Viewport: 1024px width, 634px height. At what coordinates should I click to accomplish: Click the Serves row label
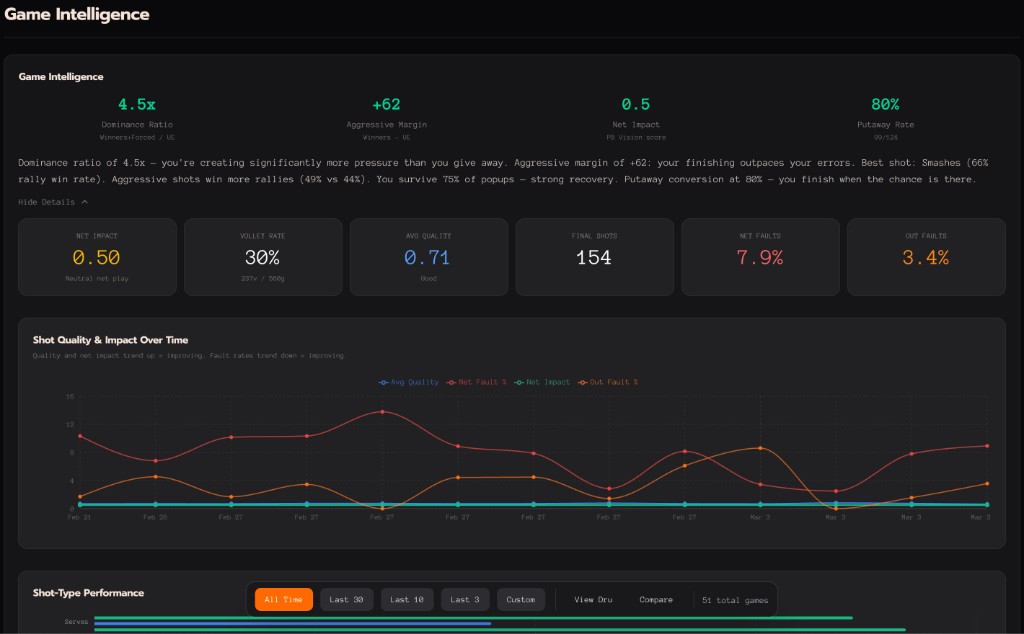click(x=76, y=622)
